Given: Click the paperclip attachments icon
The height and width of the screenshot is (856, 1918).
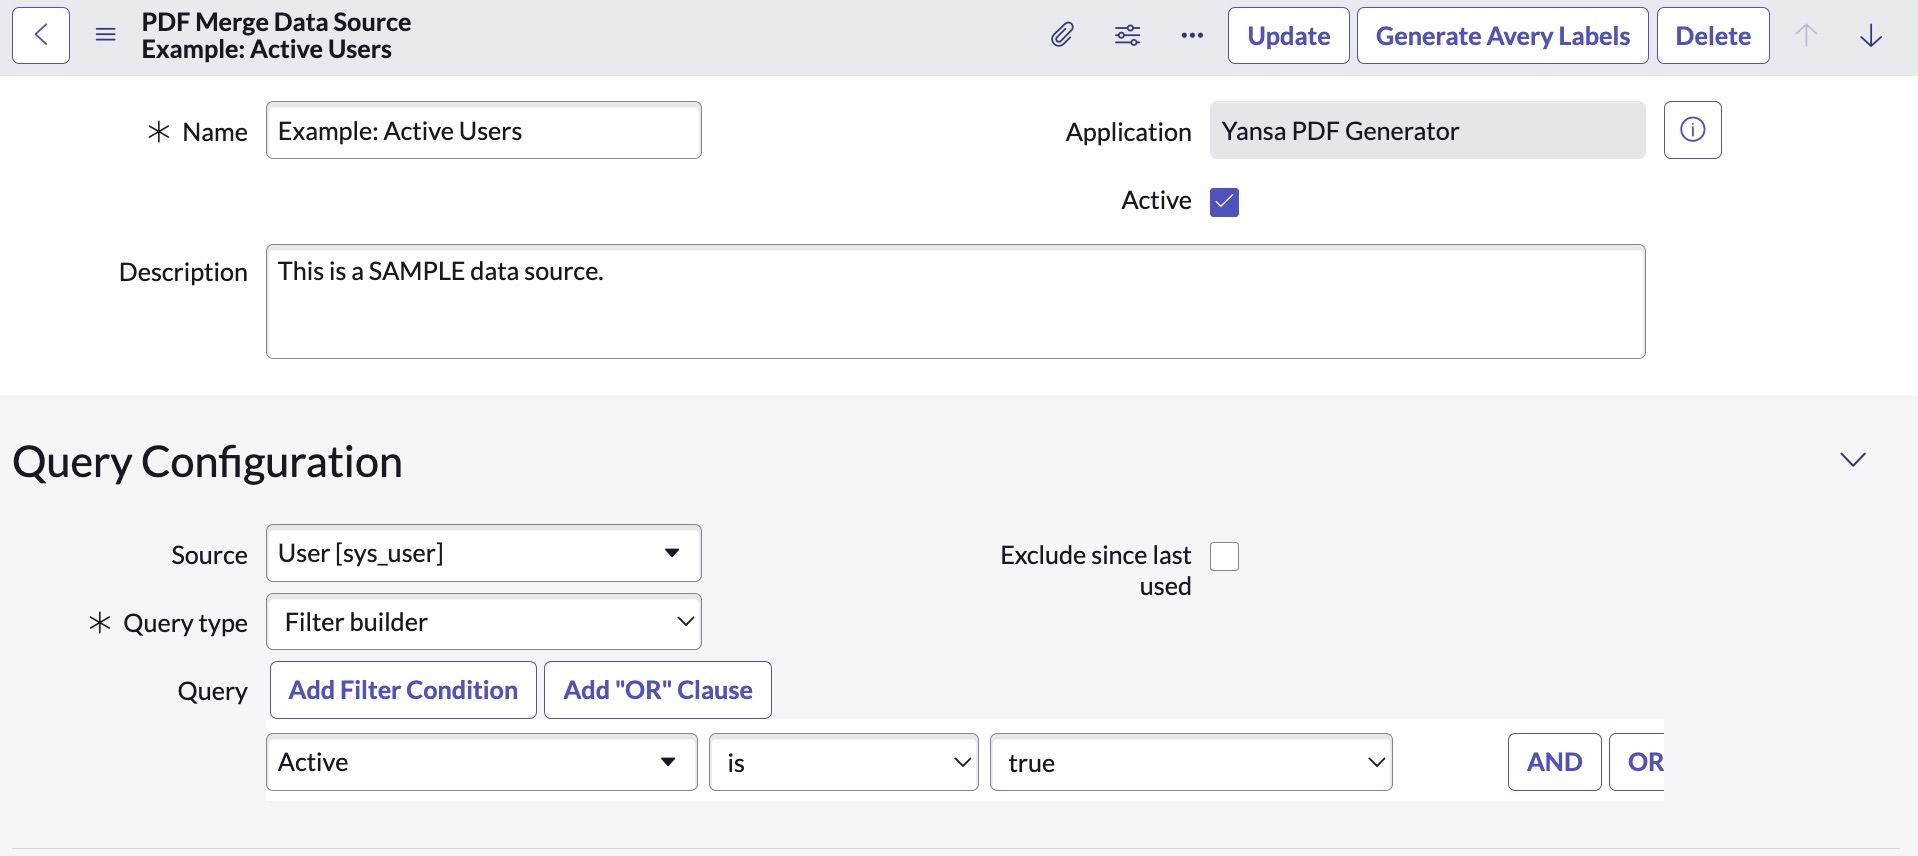Looking at the screenshot, I should [x=1062, y=36].
